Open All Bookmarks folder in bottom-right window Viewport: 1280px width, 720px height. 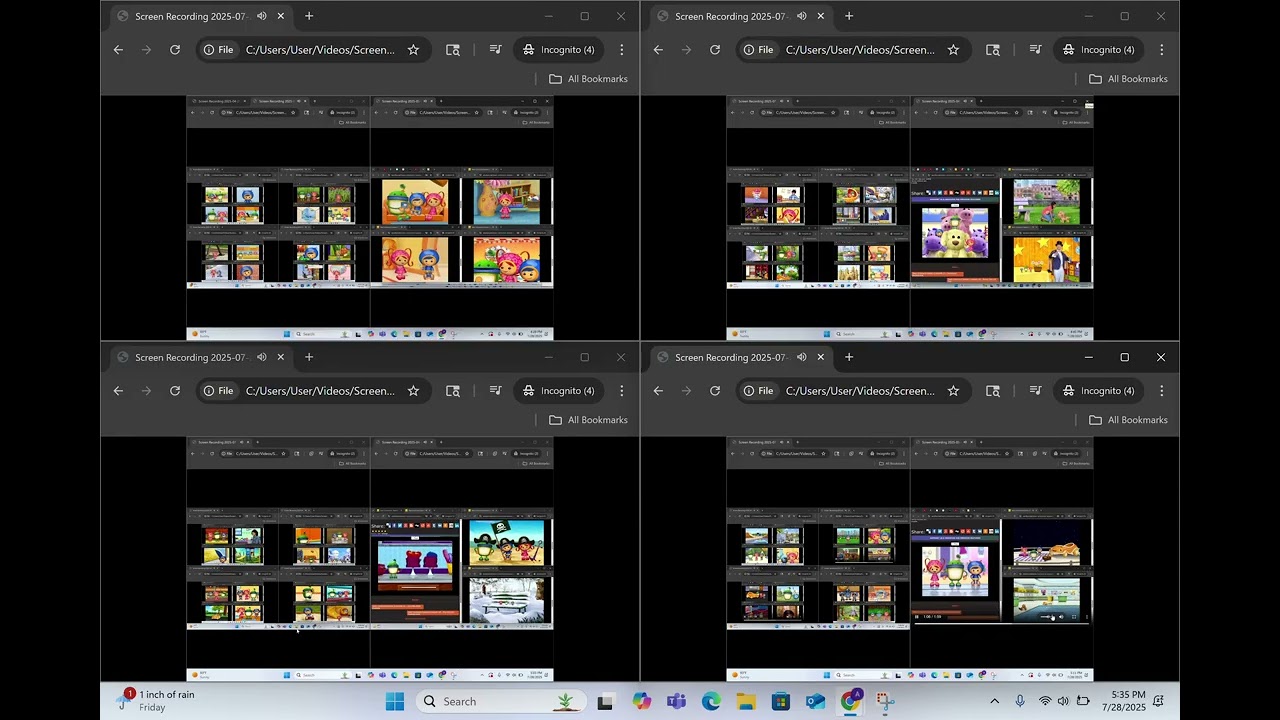point(1128,420)
